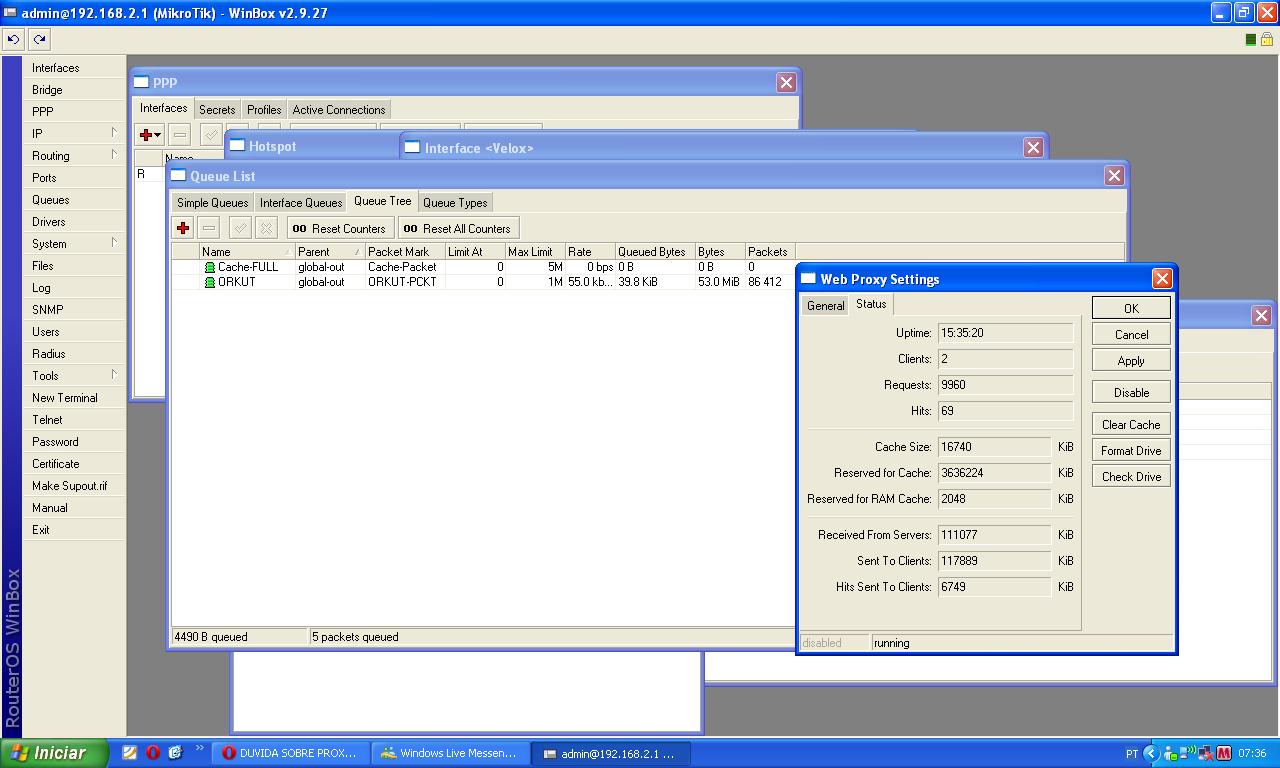Open the PPP add-button dropdown arrow
The height and width of the screenshot is (768, 1280).
[158, 135]
